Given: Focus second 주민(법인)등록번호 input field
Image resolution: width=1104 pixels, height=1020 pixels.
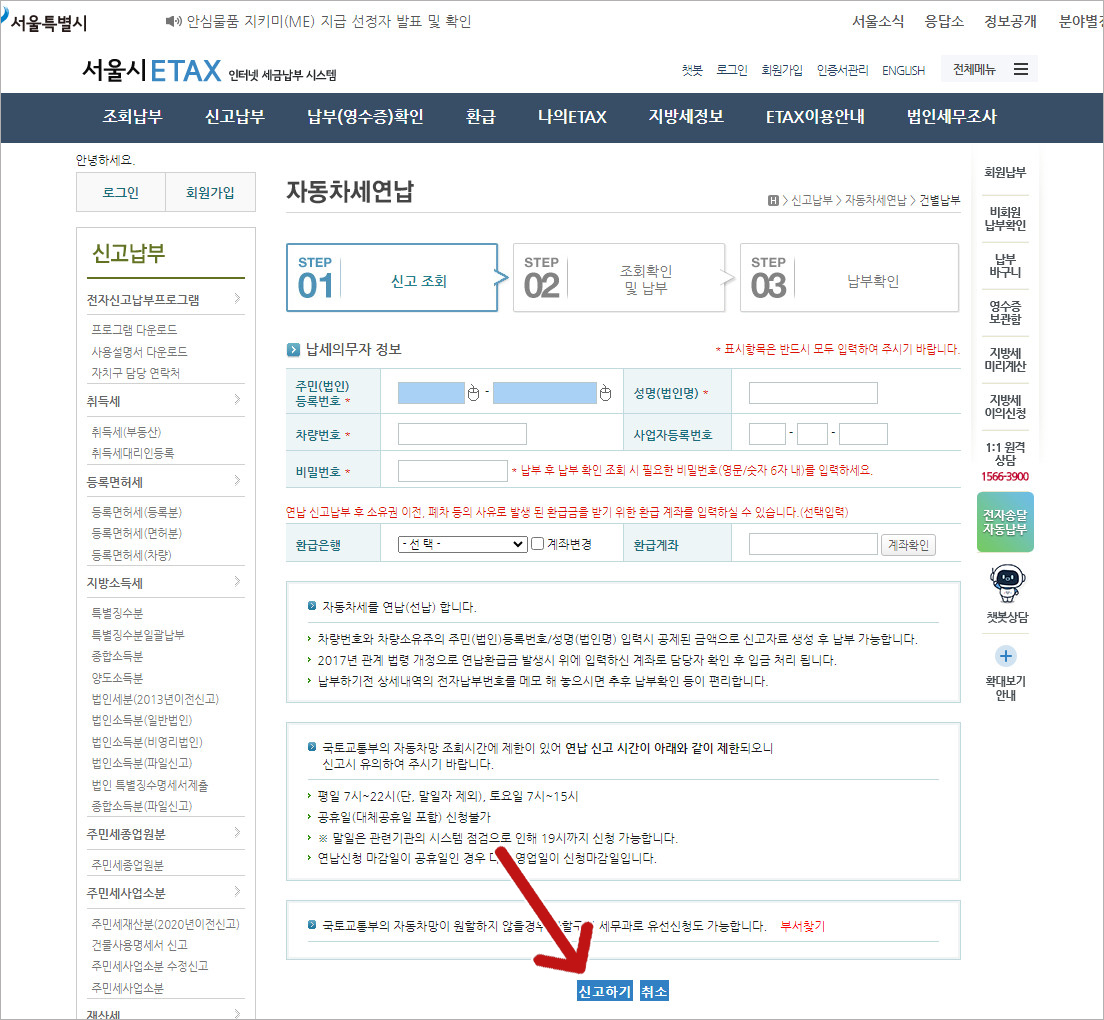Looking at the screenshot, I should pos(544,393).
